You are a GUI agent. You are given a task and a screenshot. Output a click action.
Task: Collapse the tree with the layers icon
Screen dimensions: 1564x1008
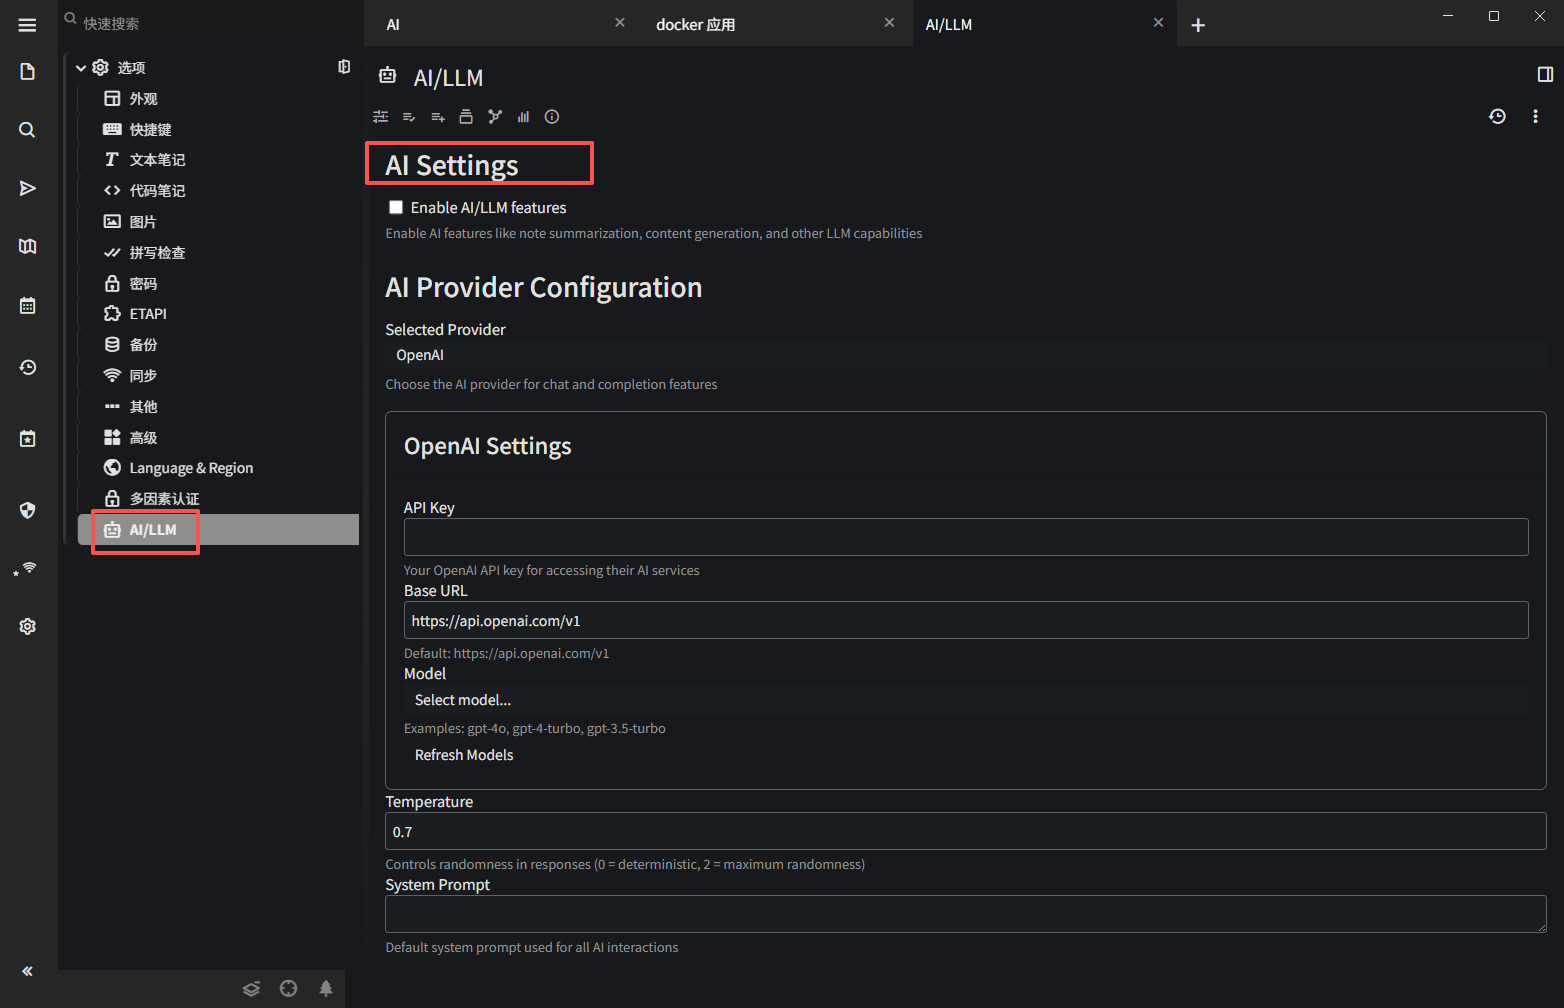coord(251,989)
